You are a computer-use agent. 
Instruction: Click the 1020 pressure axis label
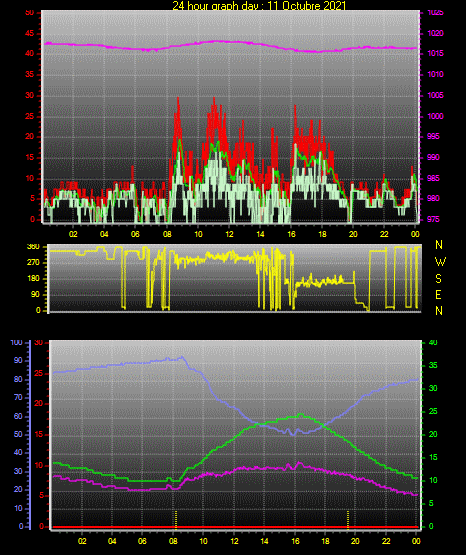pyautogui.click(x=435, y=34)
